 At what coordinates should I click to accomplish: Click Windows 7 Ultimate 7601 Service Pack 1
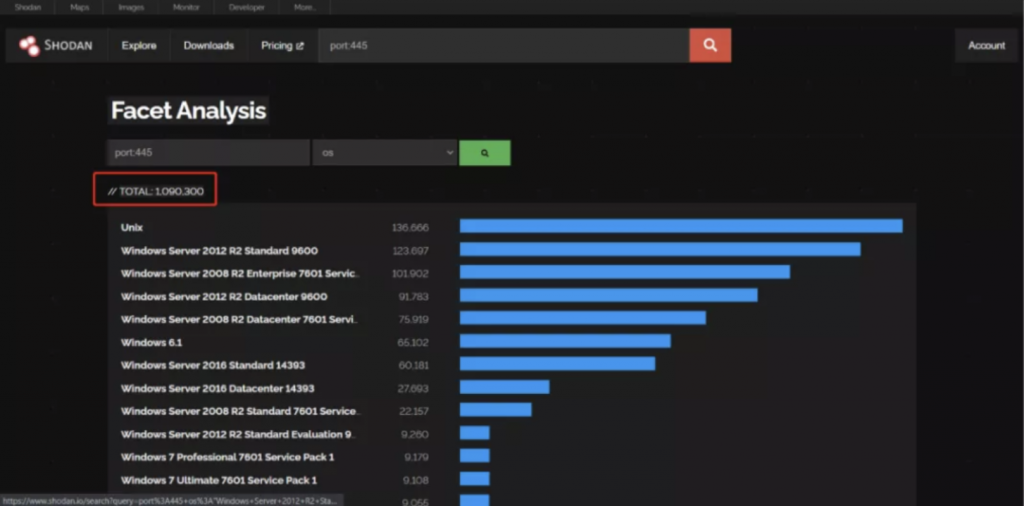(219, 481)
